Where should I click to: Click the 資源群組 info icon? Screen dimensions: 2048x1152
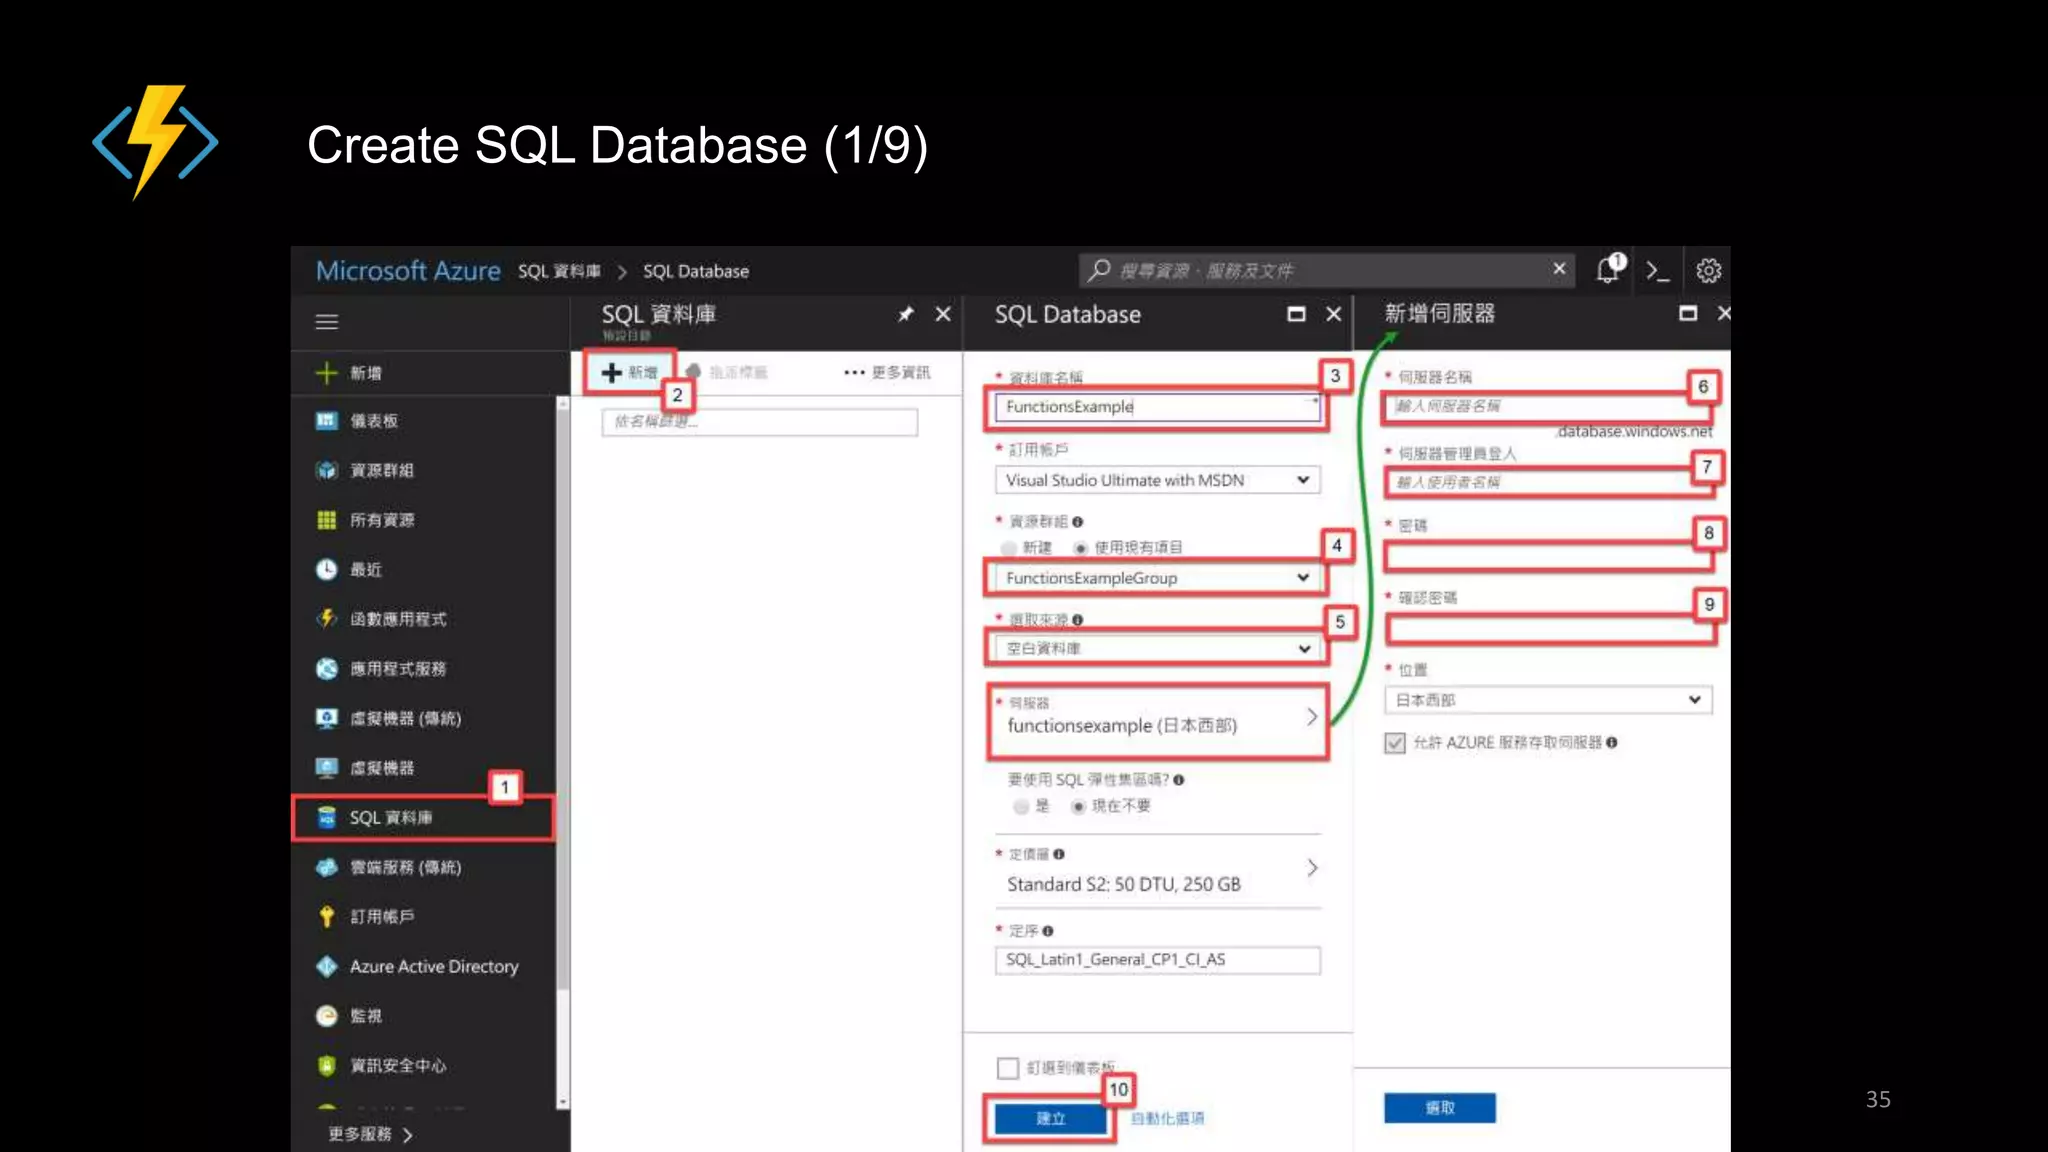click(x=1077, y=522)
